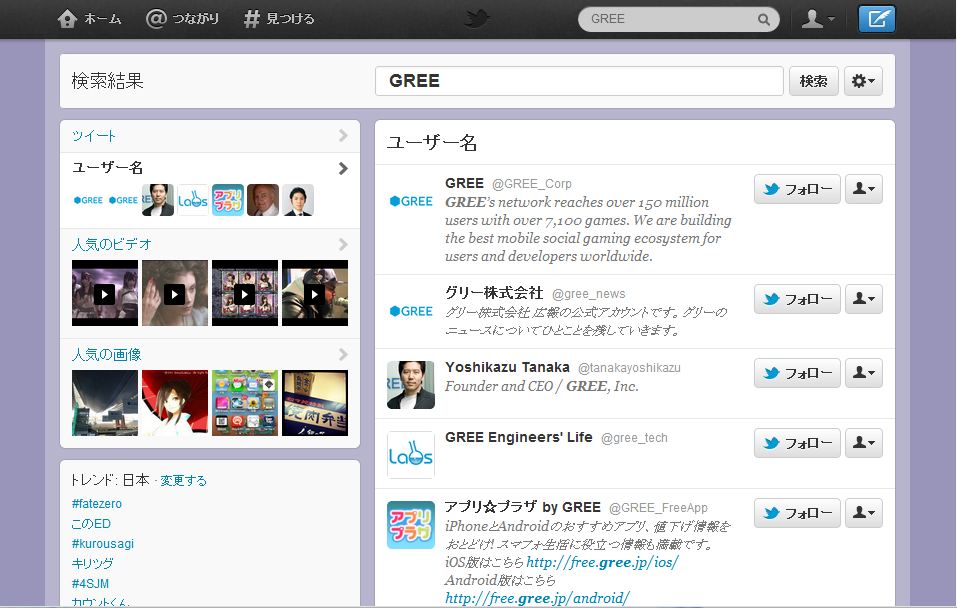The image size is (957, 608).
Task: Open the 人気のビデオ section link
Action: [x=111, y=244]
